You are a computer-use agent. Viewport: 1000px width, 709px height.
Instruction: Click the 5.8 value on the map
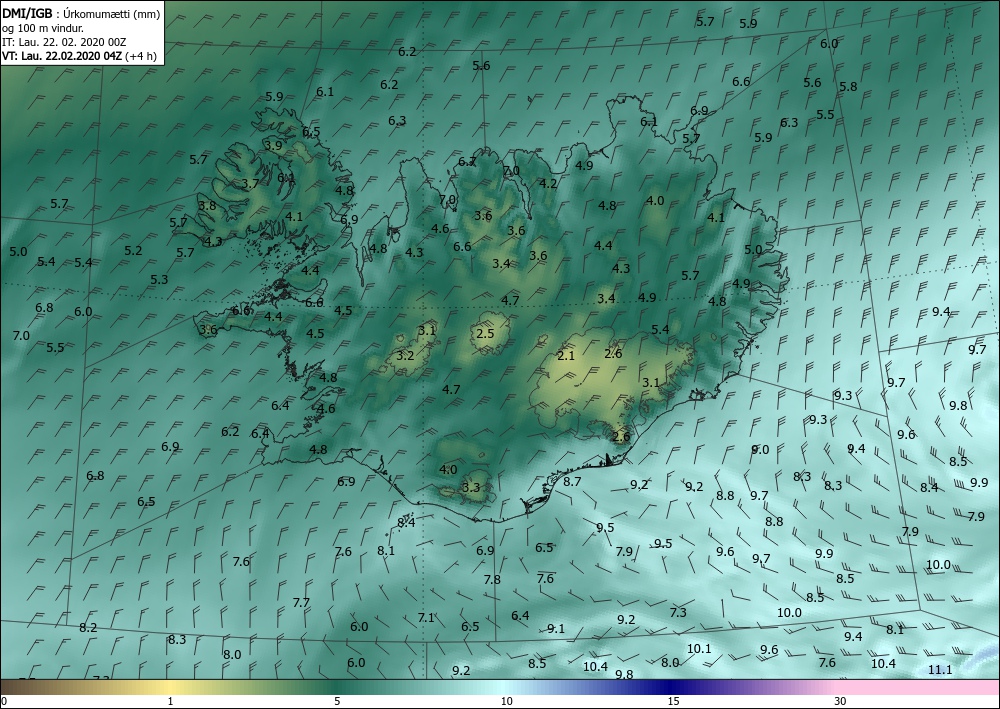pyautogui.click(x=848, y=87)
